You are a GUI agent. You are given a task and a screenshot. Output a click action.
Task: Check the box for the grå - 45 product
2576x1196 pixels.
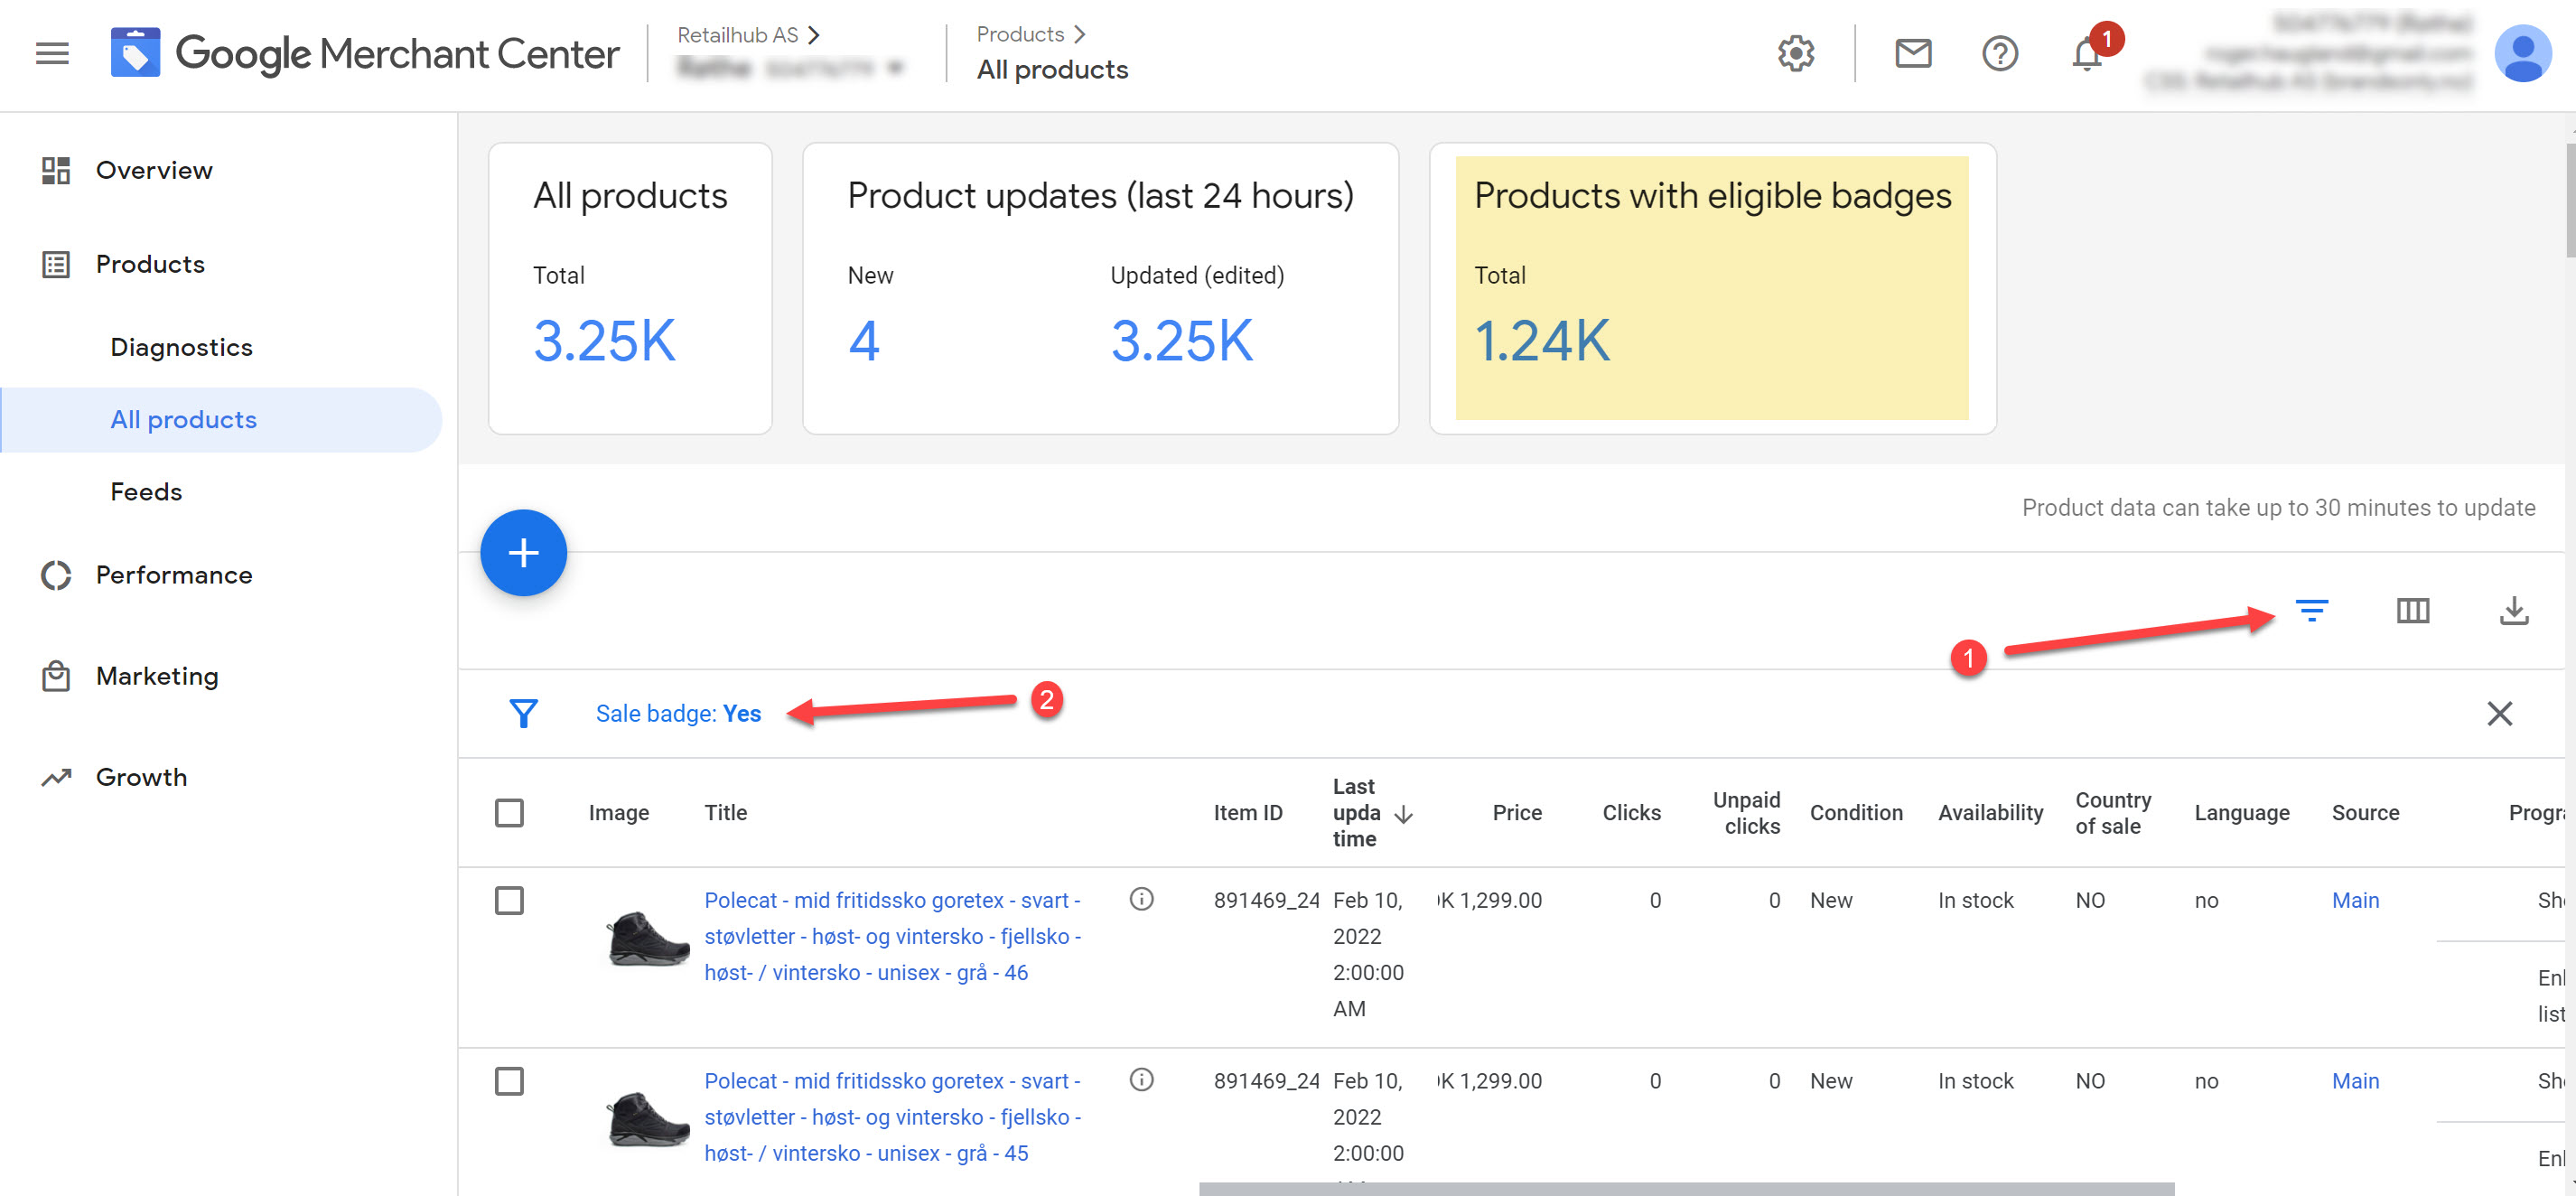click(509, 1081)
